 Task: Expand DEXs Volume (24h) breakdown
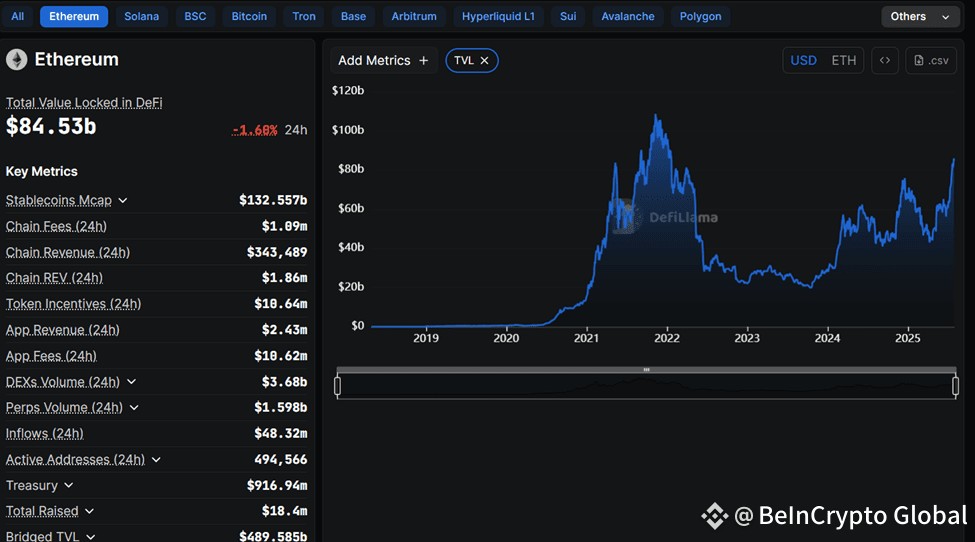tap(131, 382)
